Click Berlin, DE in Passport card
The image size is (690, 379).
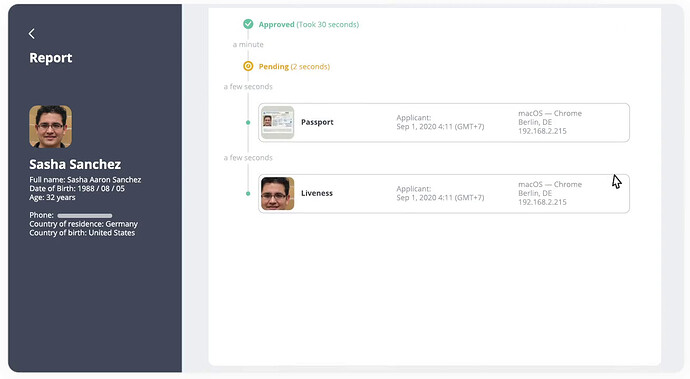click(x=535, y=122)
